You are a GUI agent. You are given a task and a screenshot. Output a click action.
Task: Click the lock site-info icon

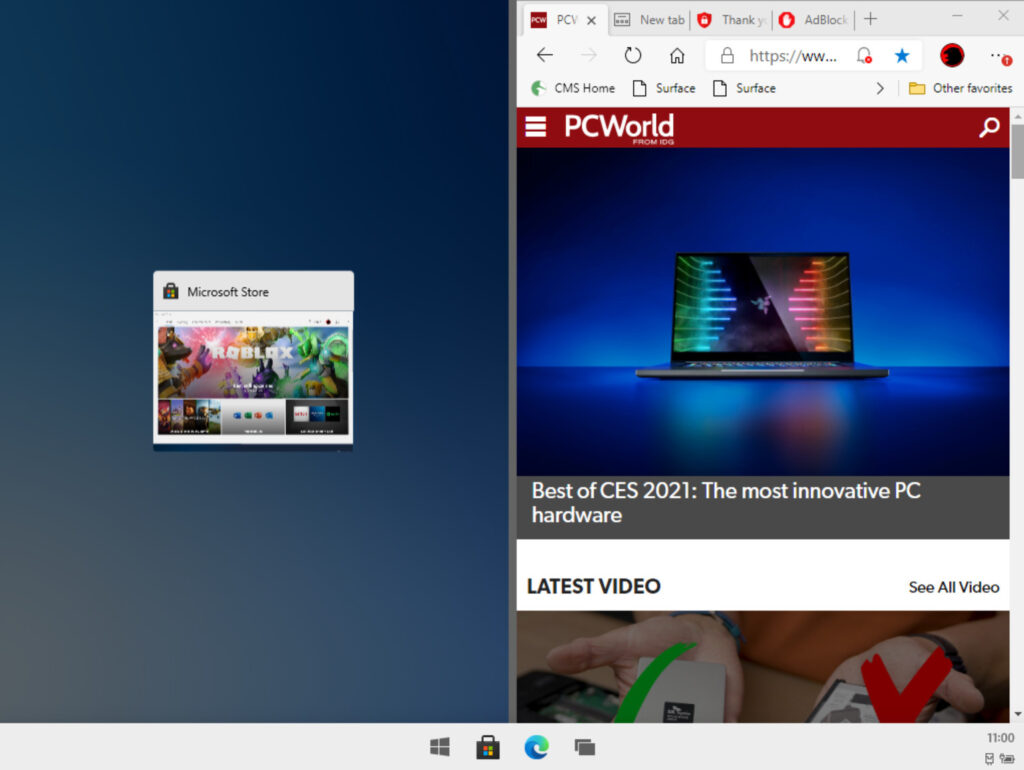click(x=727, y=56)
